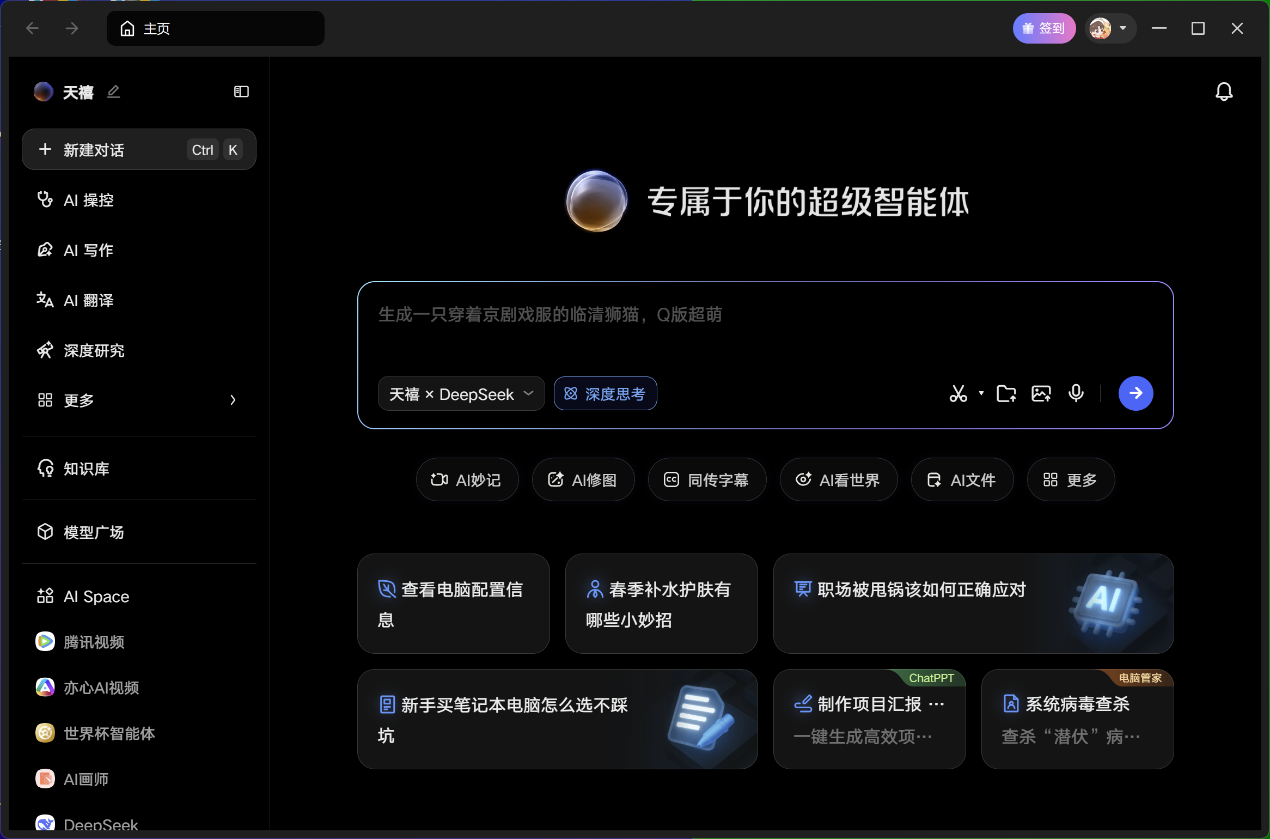Viewport: 1270px width, 839px height.
Task: Open the AI妙记 shortcut
Action: pyautogui.click(x=467, y=479)
